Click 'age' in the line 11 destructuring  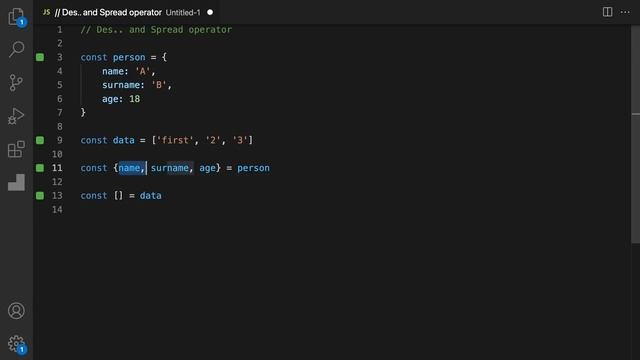[x=207, y=168]
